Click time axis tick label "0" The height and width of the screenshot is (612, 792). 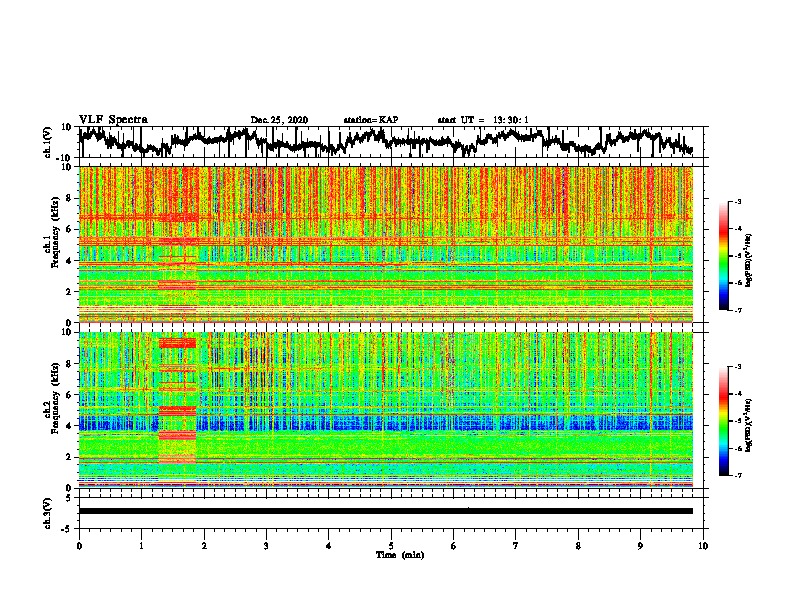click(x=79, y=546)
